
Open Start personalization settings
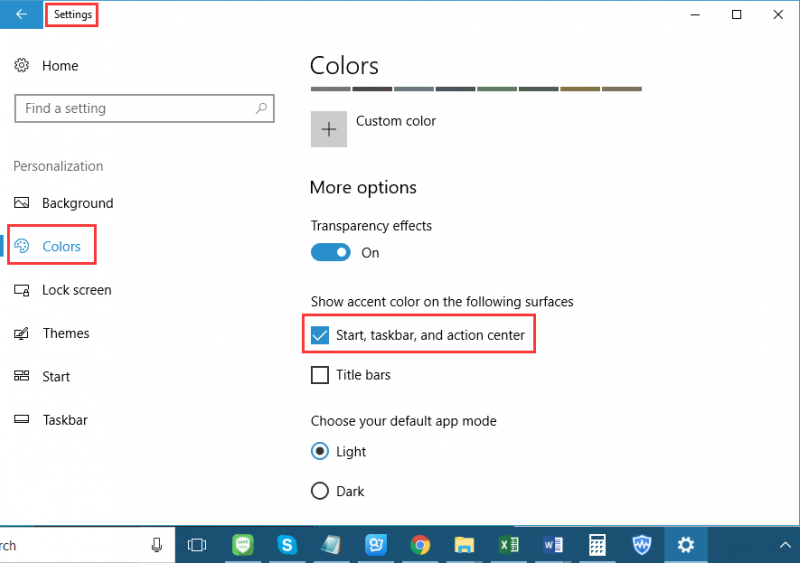tap(42, 377)
